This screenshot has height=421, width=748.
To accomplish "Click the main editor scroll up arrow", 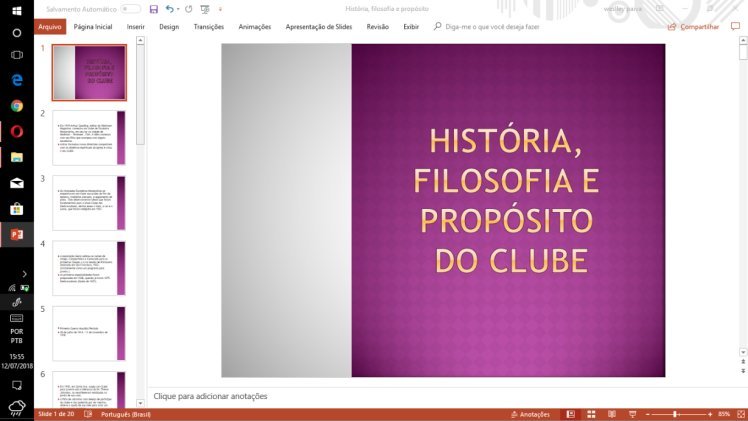I will [743, 41].
